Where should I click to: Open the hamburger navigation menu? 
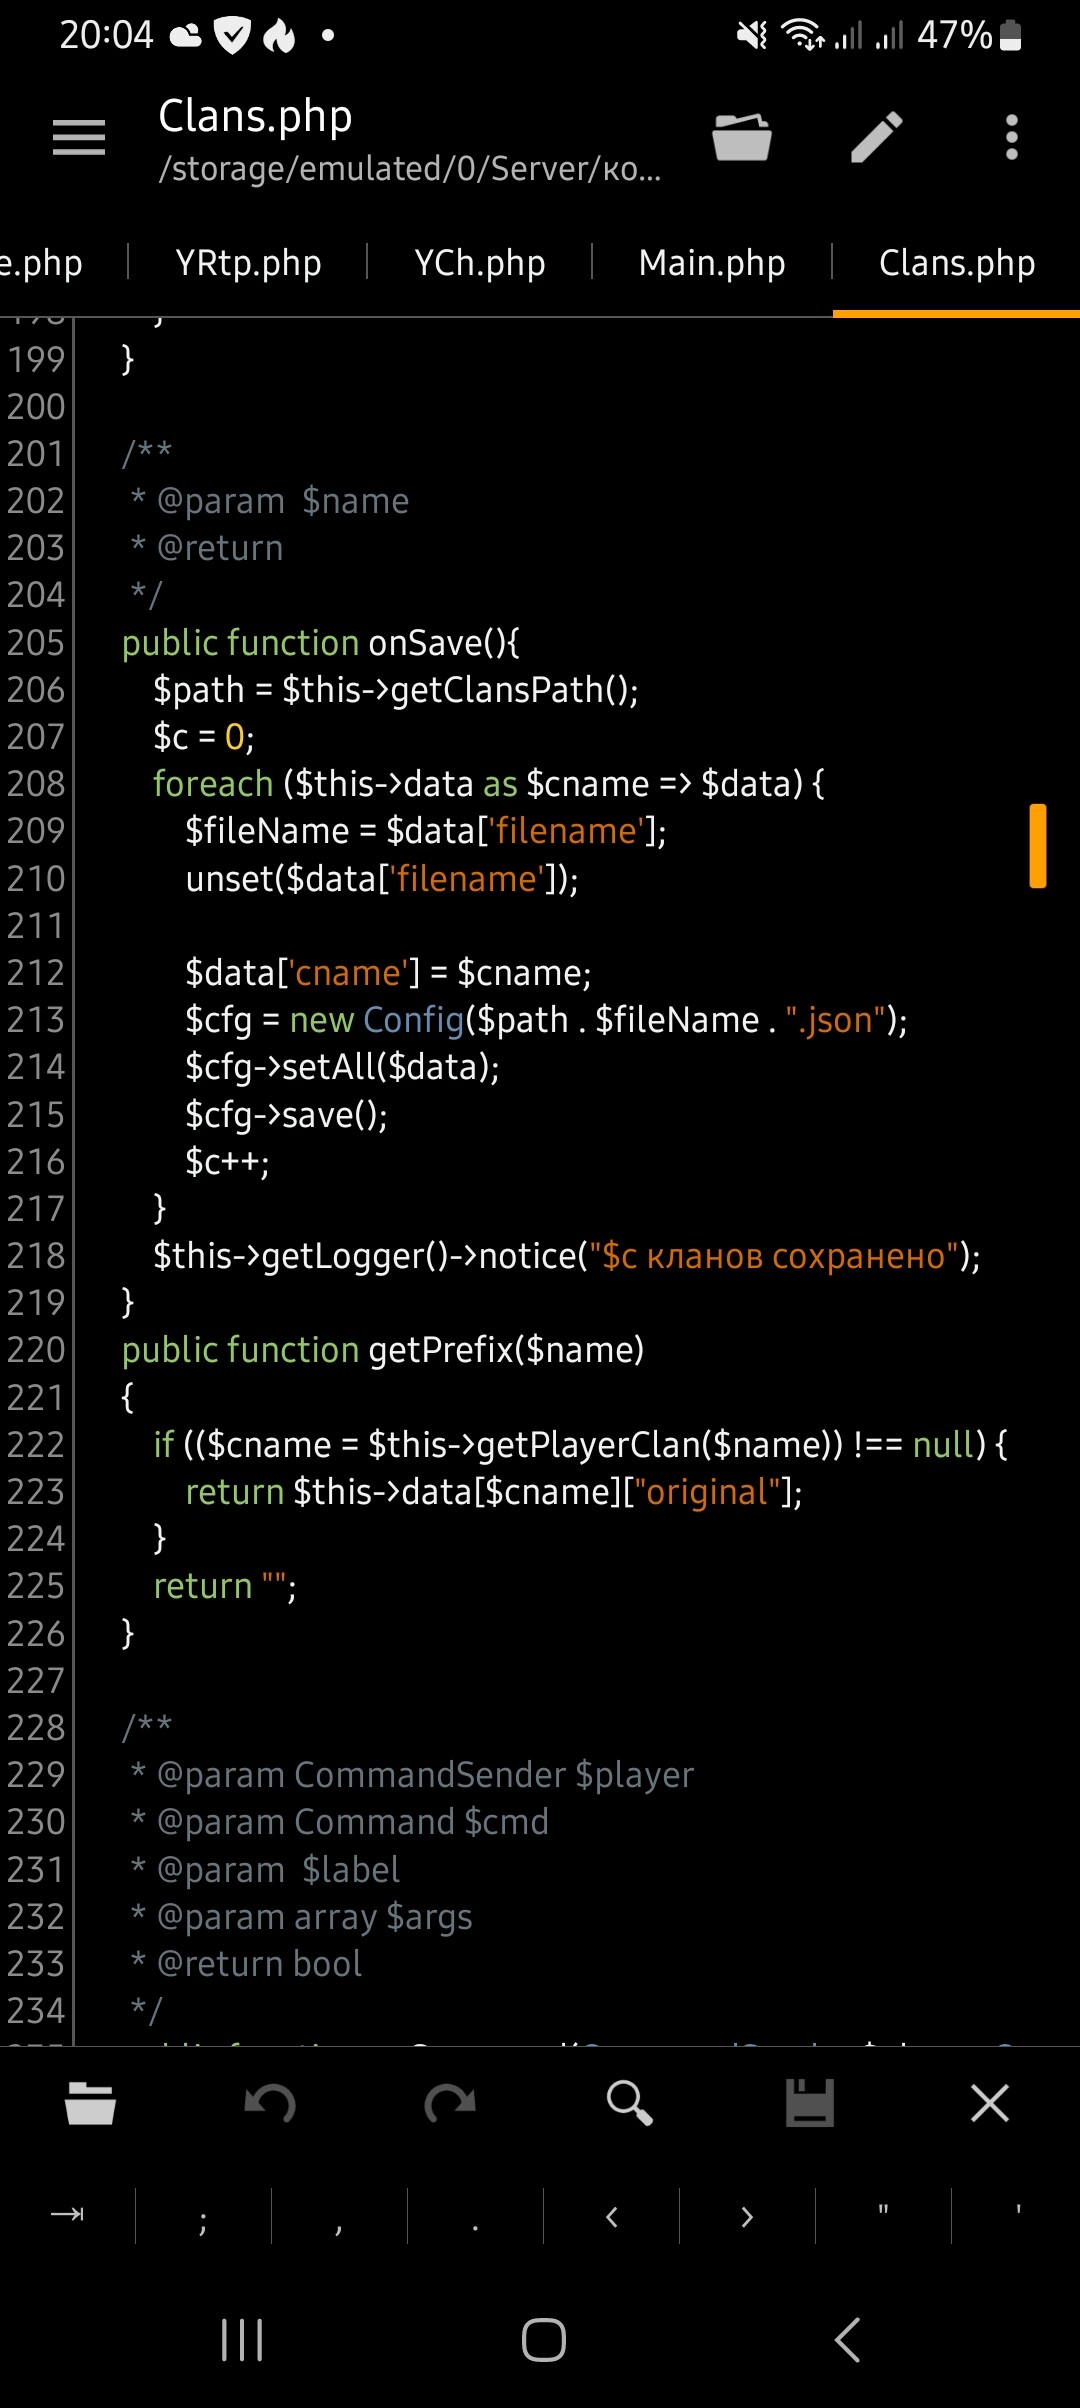pyautogui.click(x=79, y=137)
